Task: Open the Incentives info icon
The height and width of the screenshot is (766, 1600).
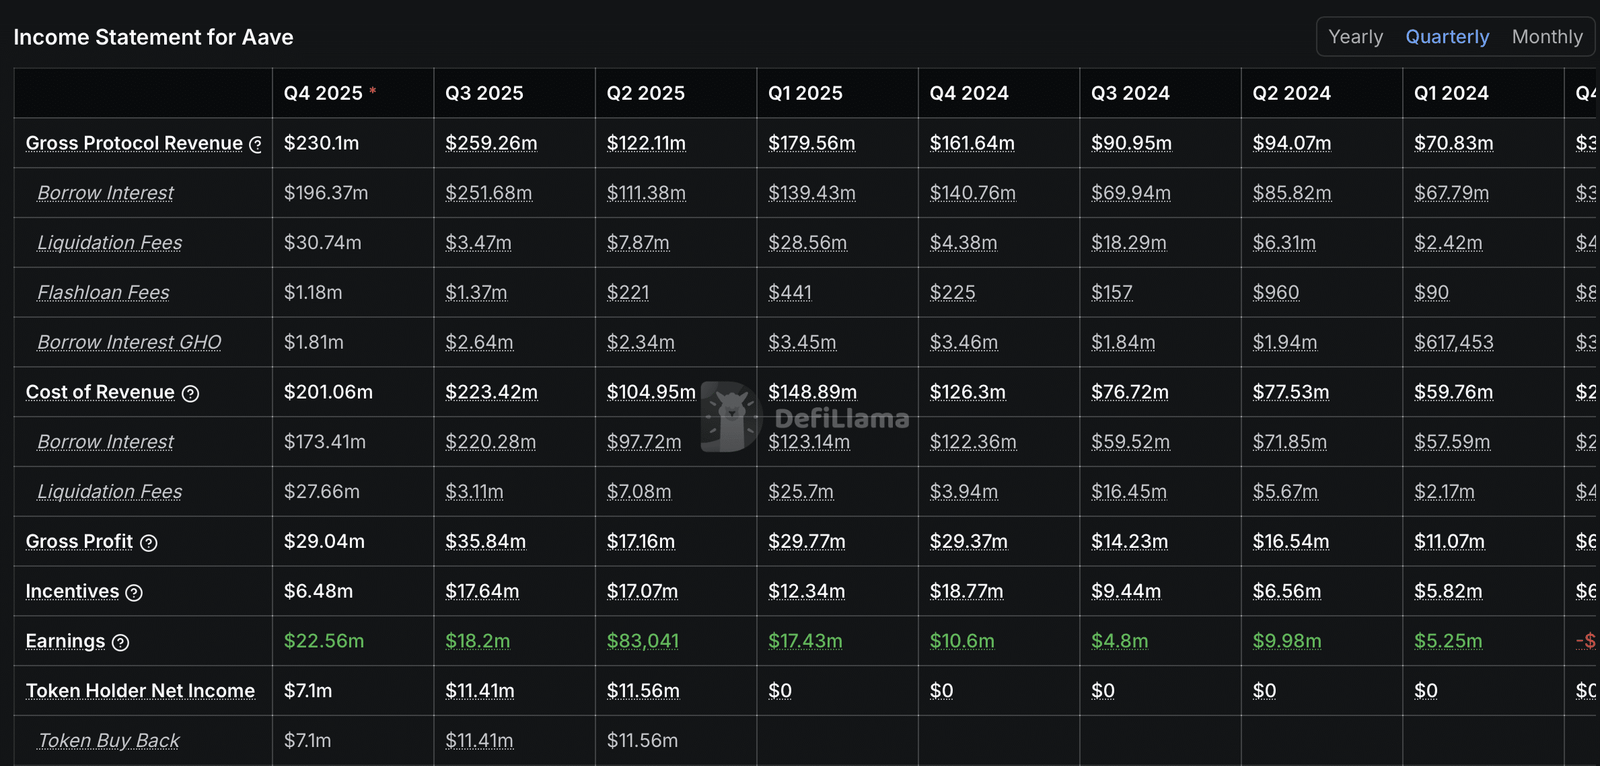Action: [x=134, y=593]
